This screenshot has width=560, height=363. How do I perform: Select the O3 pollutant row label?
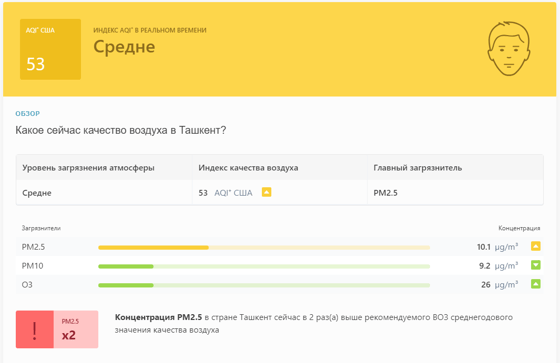(27, 285)
